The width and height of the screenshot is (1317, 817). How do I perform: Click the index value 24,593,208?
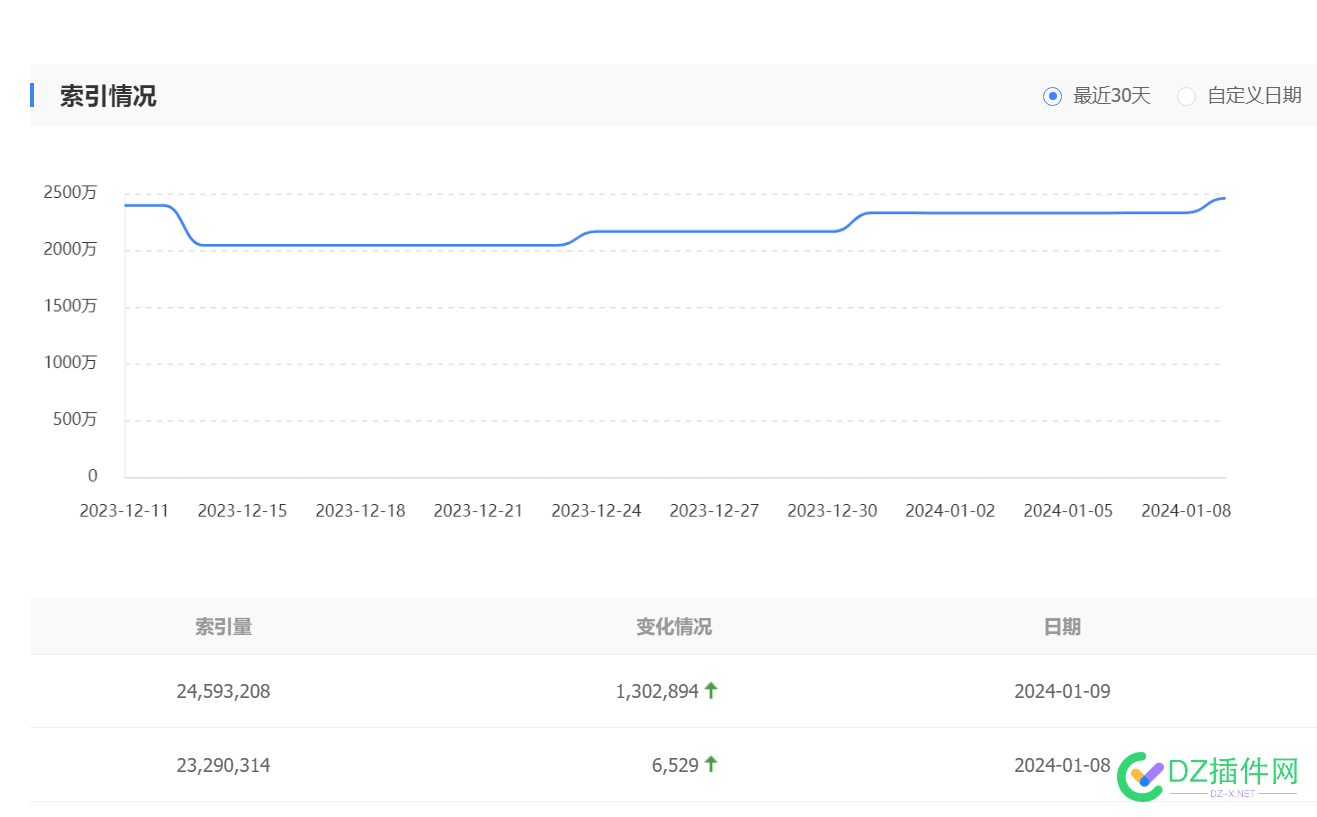pos(223,691)
